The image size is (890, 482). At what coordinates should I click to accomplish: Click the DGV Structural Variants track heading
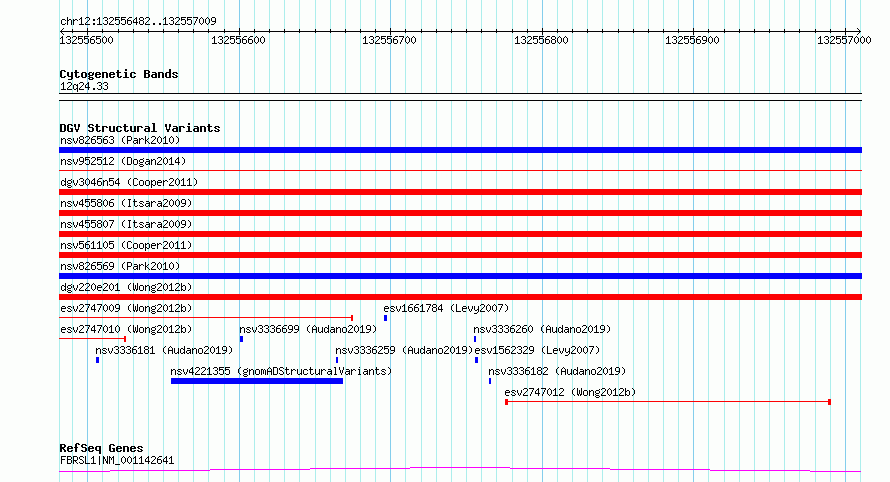140,128
